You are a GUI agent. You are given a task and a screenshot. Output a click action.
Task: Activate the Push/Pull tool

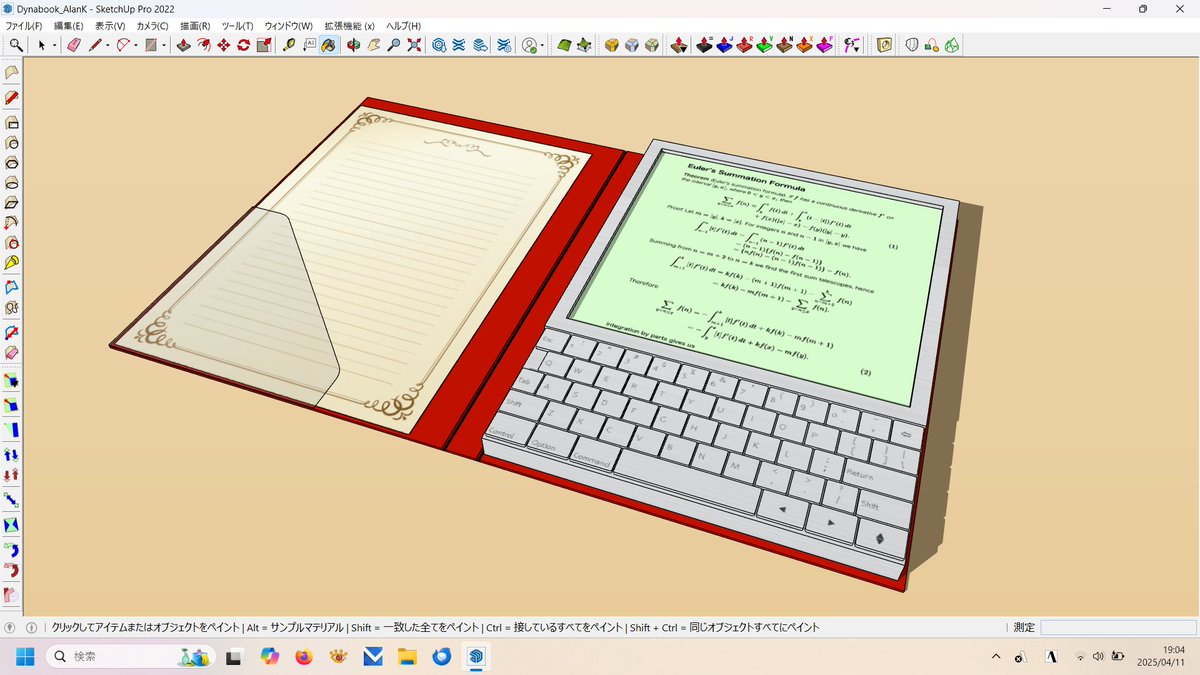(183, 45)
